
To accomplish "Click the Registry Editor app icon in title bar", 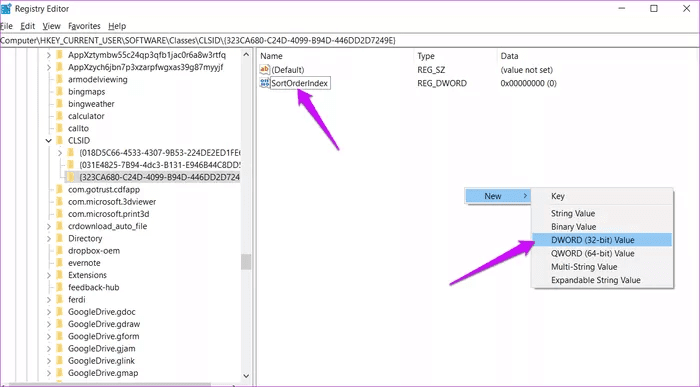I will coord(6,8).
